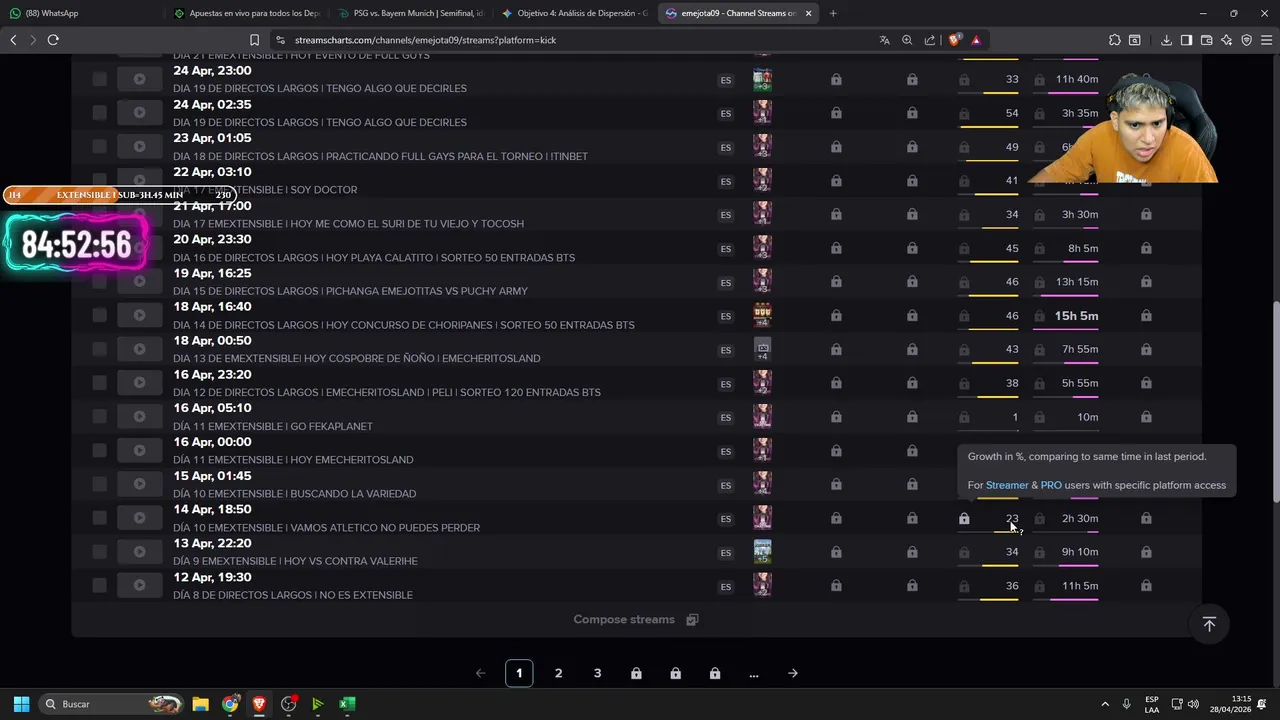This screenshot has width=1280, height=720.
Task: Open the browser extensions puzzle icon
Action: (1115, 40)
